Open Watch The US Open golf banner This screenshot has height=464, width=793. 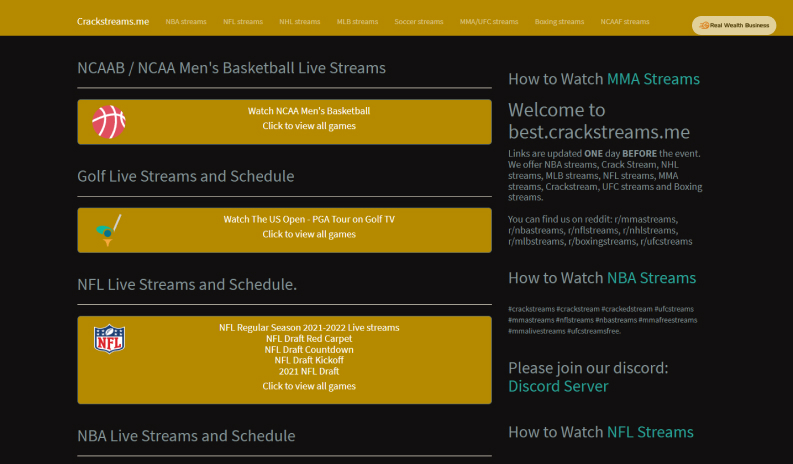coord(309,219)
